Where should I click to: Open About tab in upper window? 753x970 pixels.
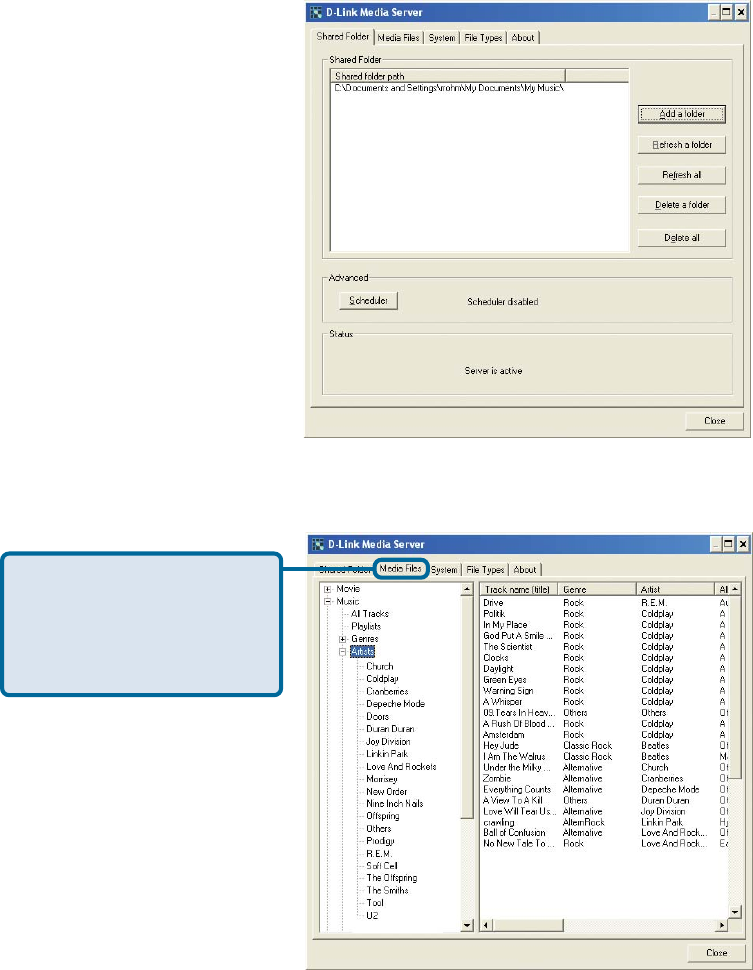point(523,38)
